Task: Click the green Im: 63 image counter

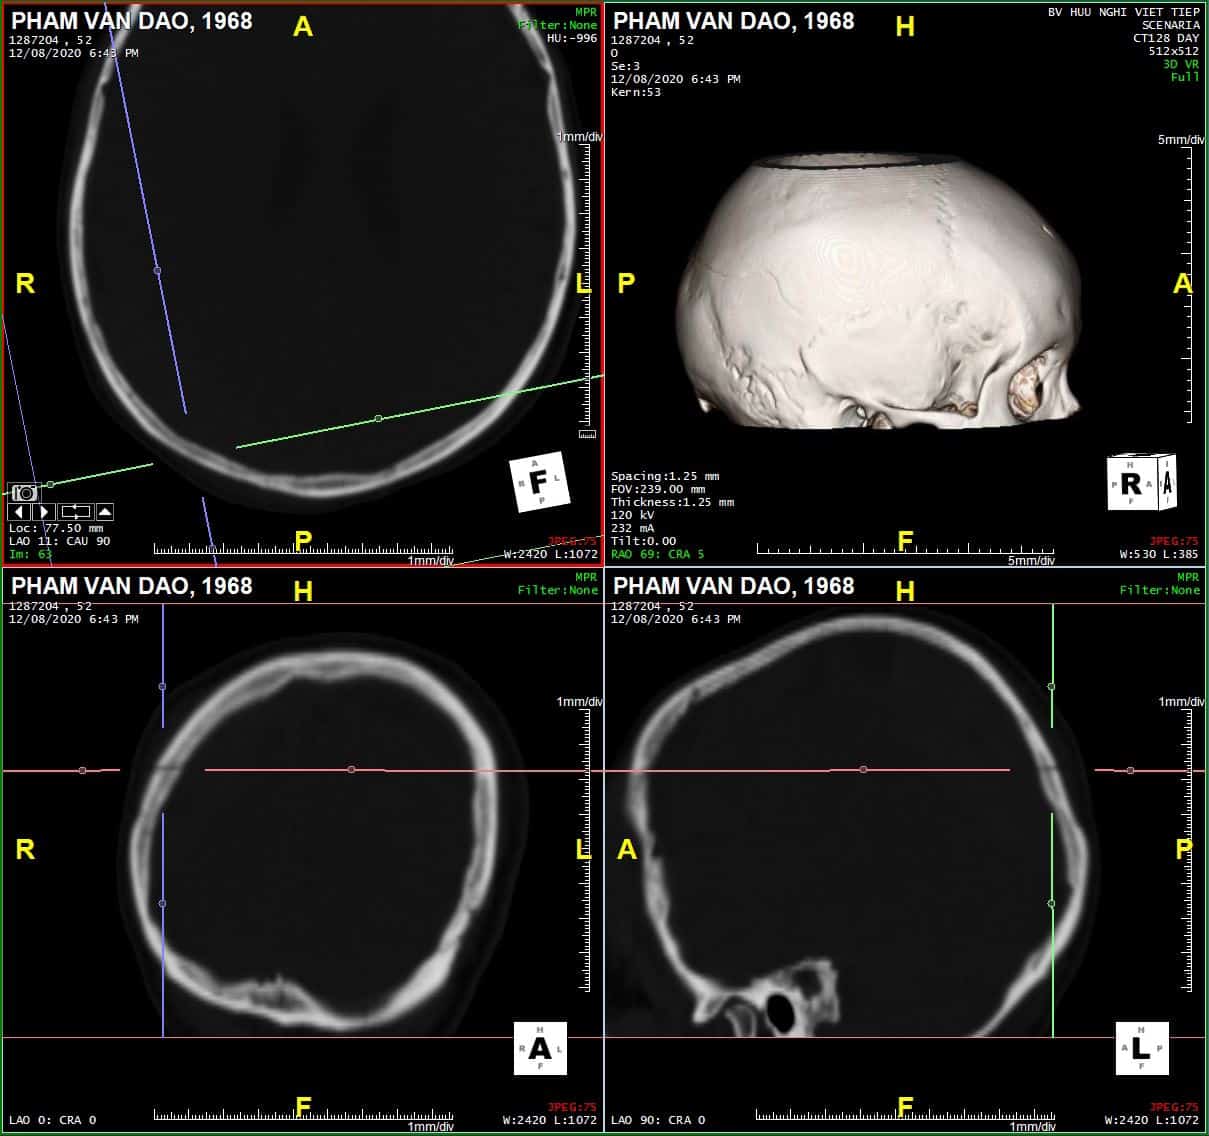Action: pos(31,553)
